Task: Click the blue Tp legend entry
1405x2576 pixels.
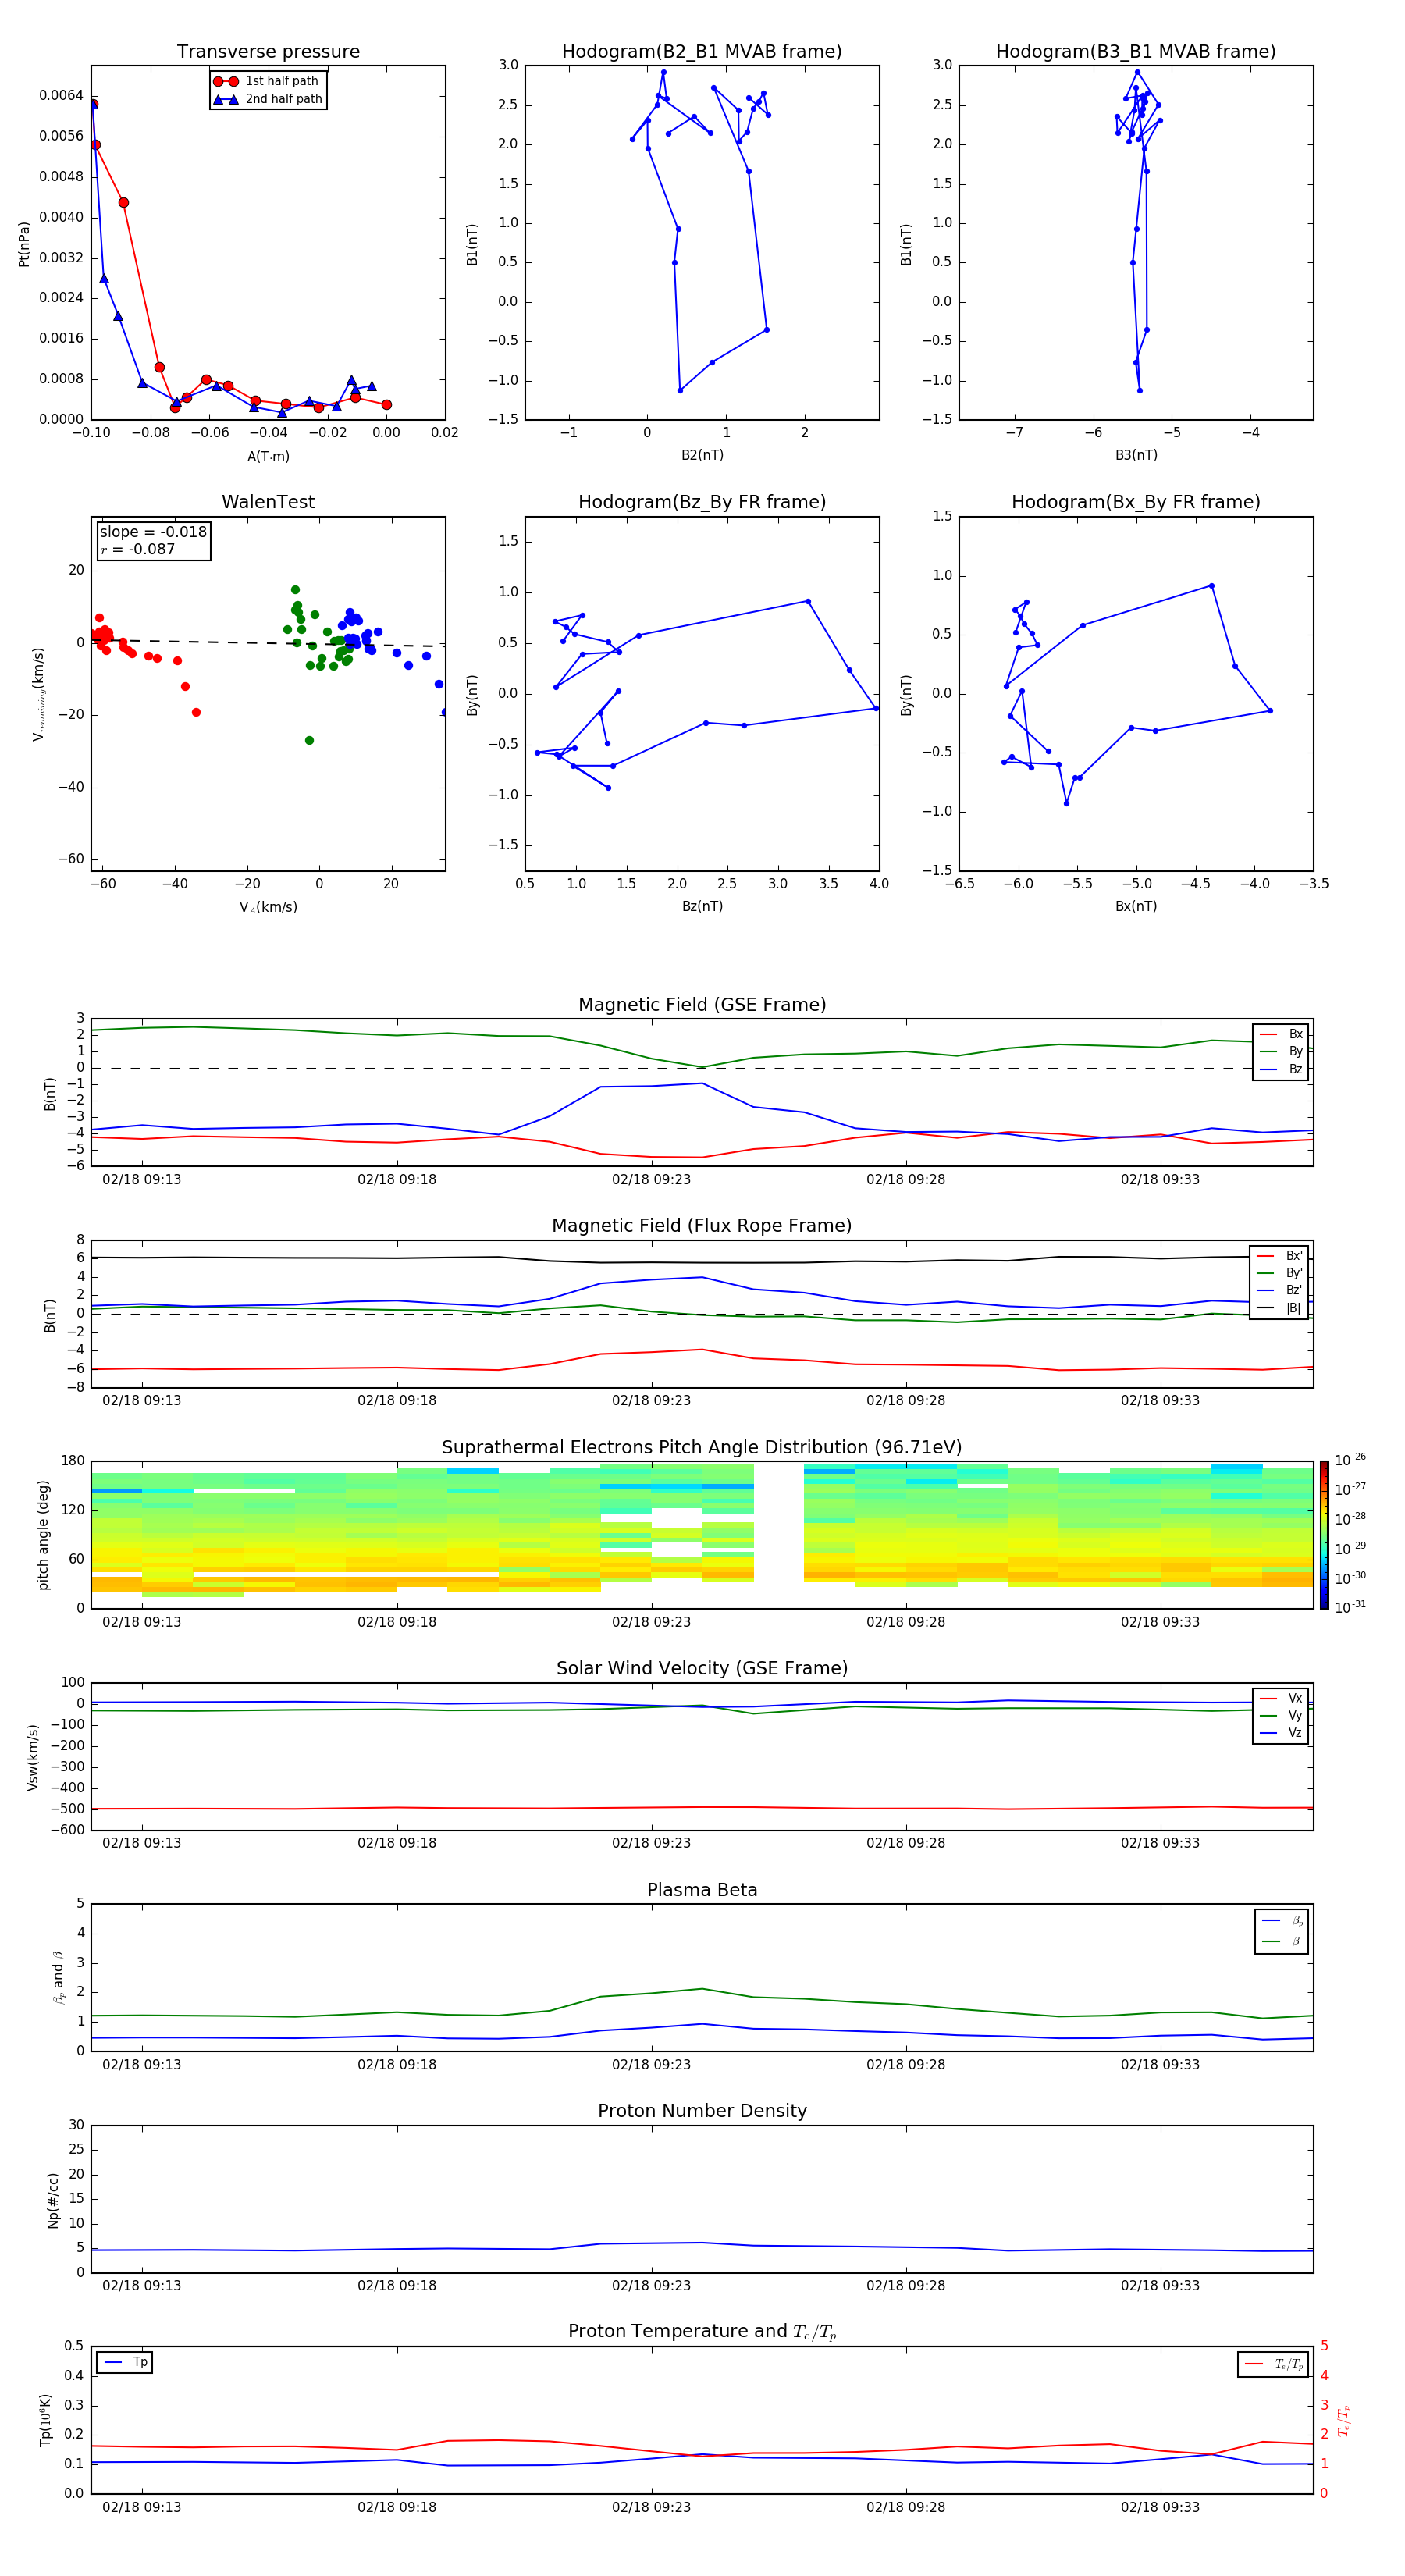Action: 123,2362
